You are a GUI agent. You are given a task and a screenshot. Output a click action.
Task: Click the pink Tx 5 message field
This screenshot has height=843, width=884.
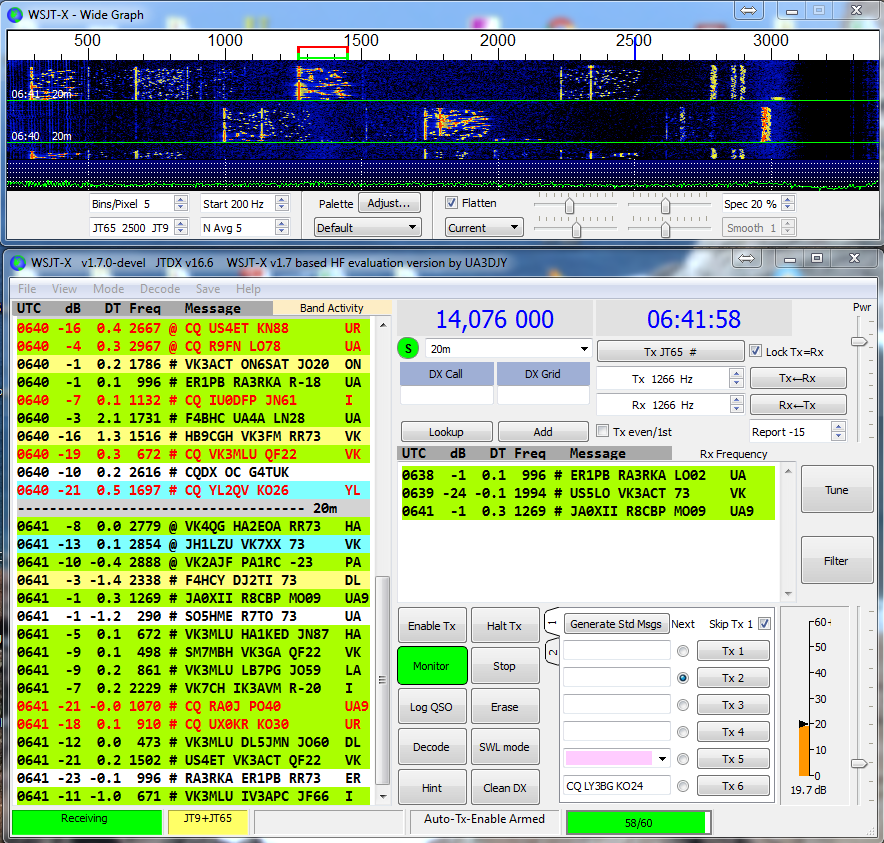pyautogui.click(x=608, y=758)
